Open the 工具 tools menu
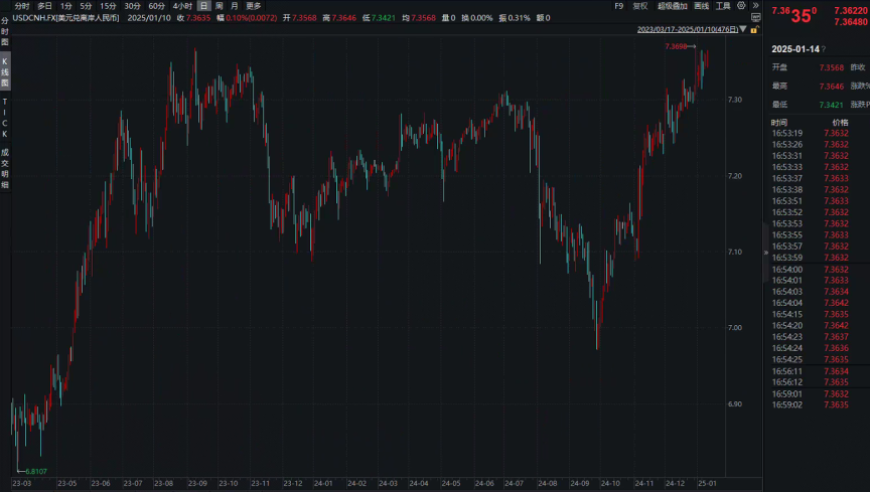The image size is (870, 492). tap(723, 6)
